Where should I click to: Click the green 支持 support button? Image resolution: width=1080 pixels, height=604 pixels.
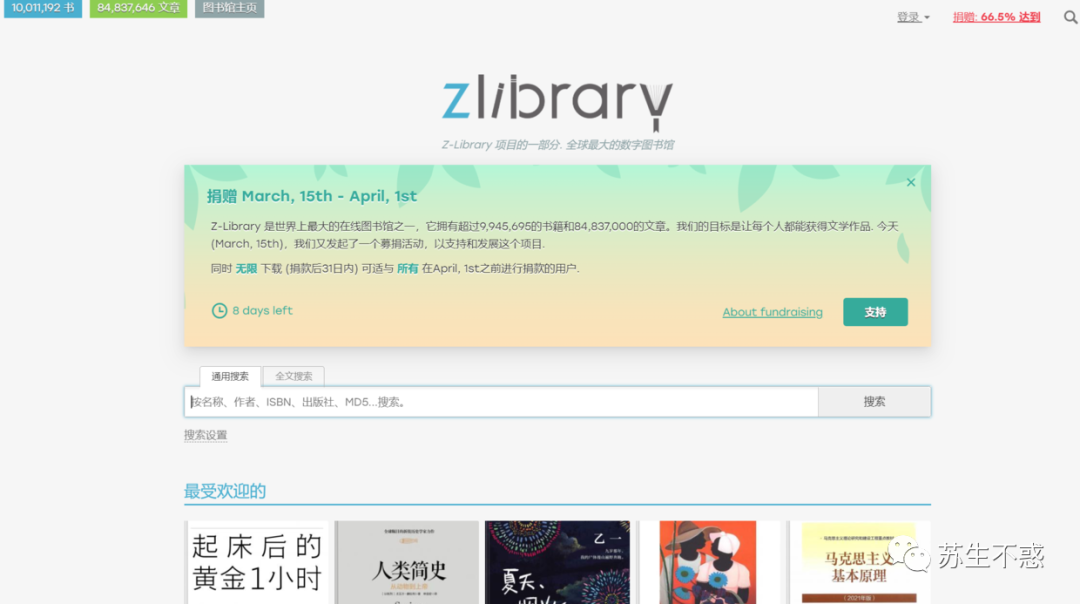[x=875, y=312]
